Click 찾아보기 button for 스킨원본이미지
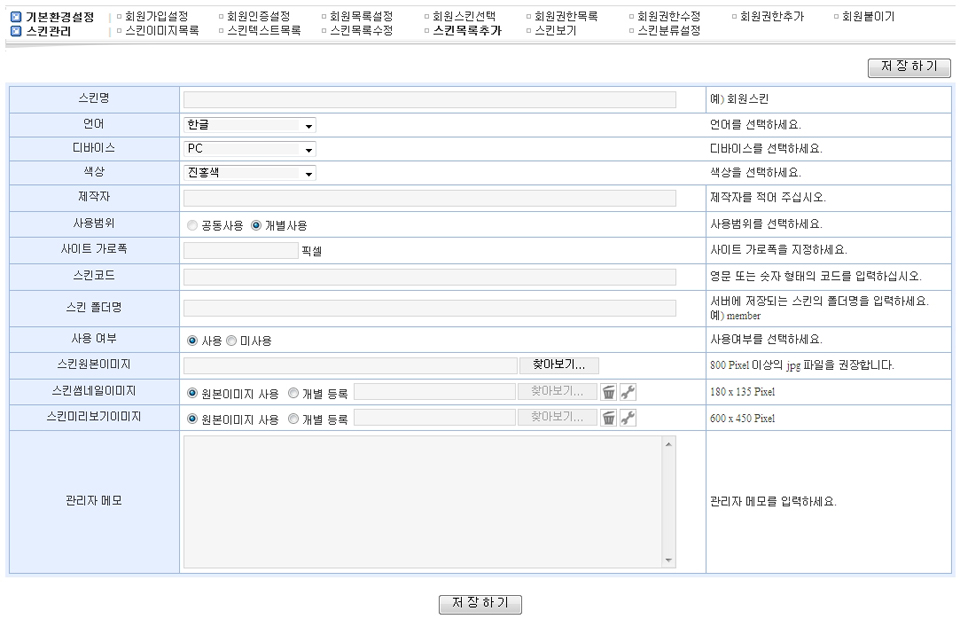 click(558, 365)
